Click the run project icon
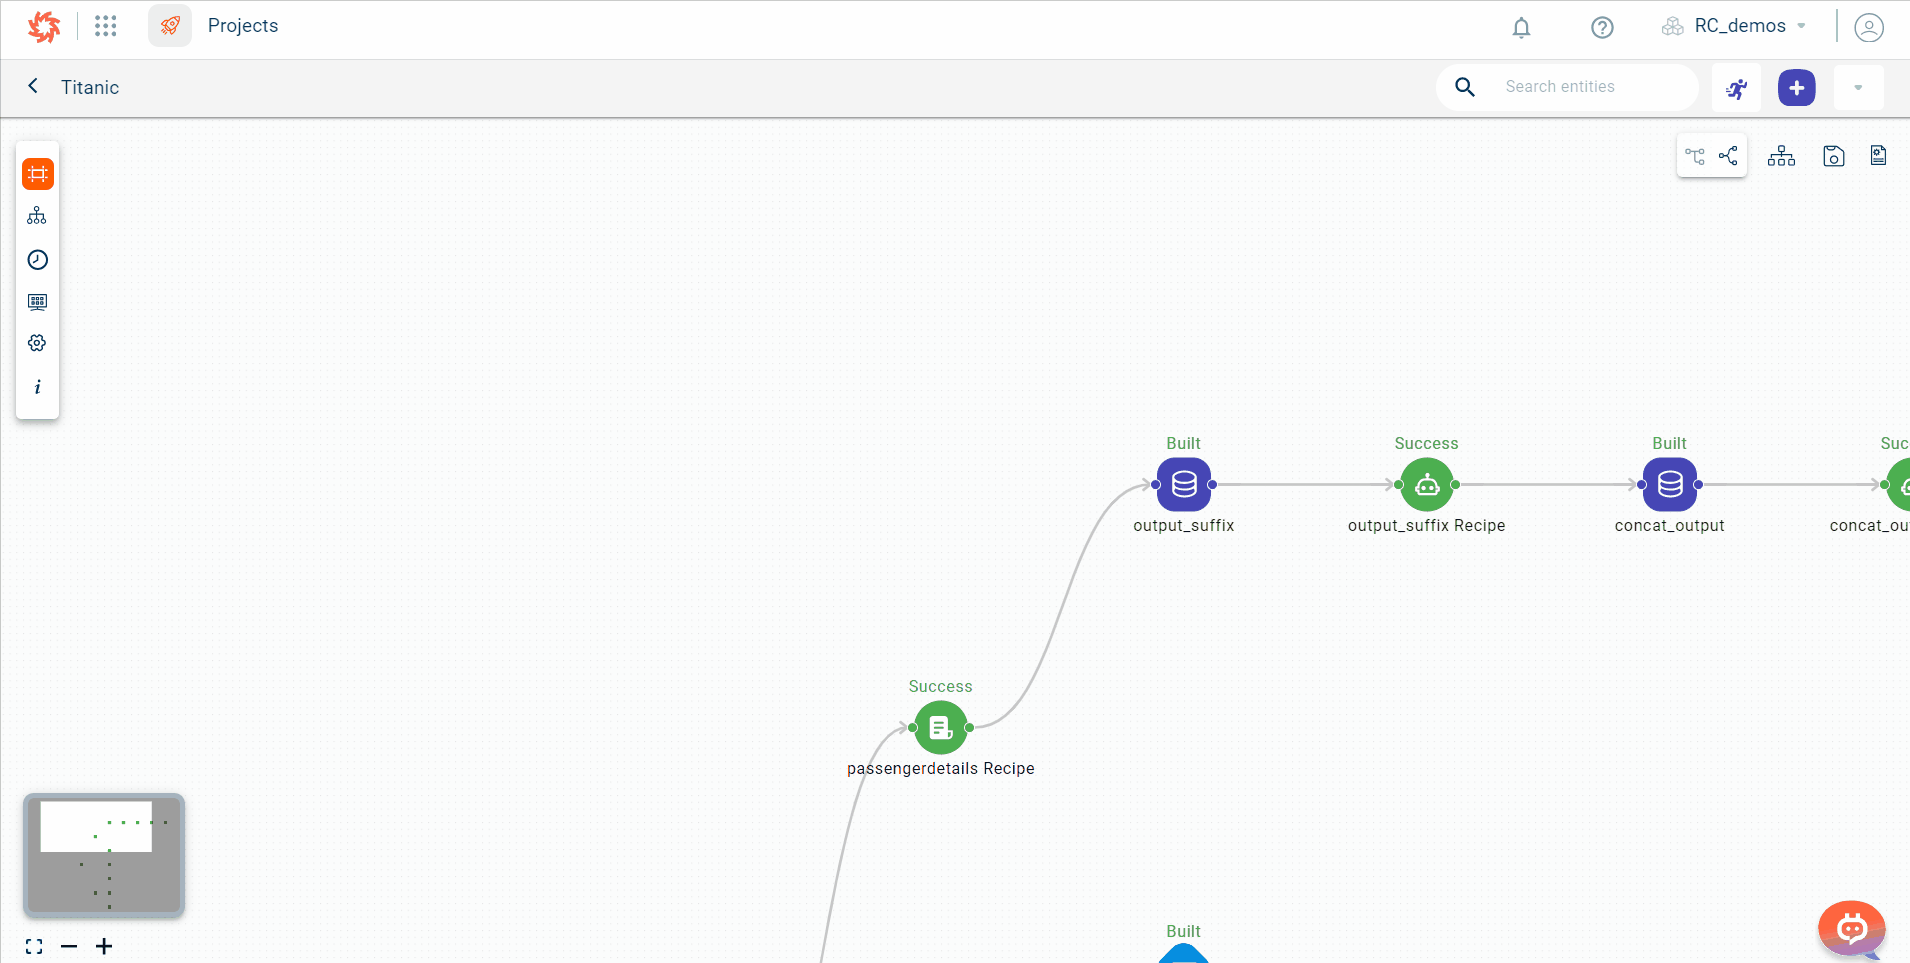 (1737, 88)
